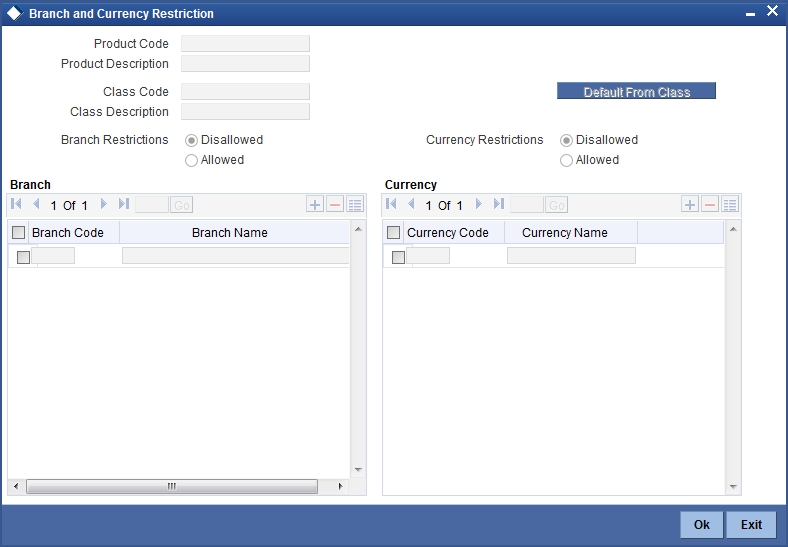Image resolution: width=788 pixels, height=547 pixels.
Task: Tick the select-all checkbox beside Branch Code
Action: click(19, 232)
